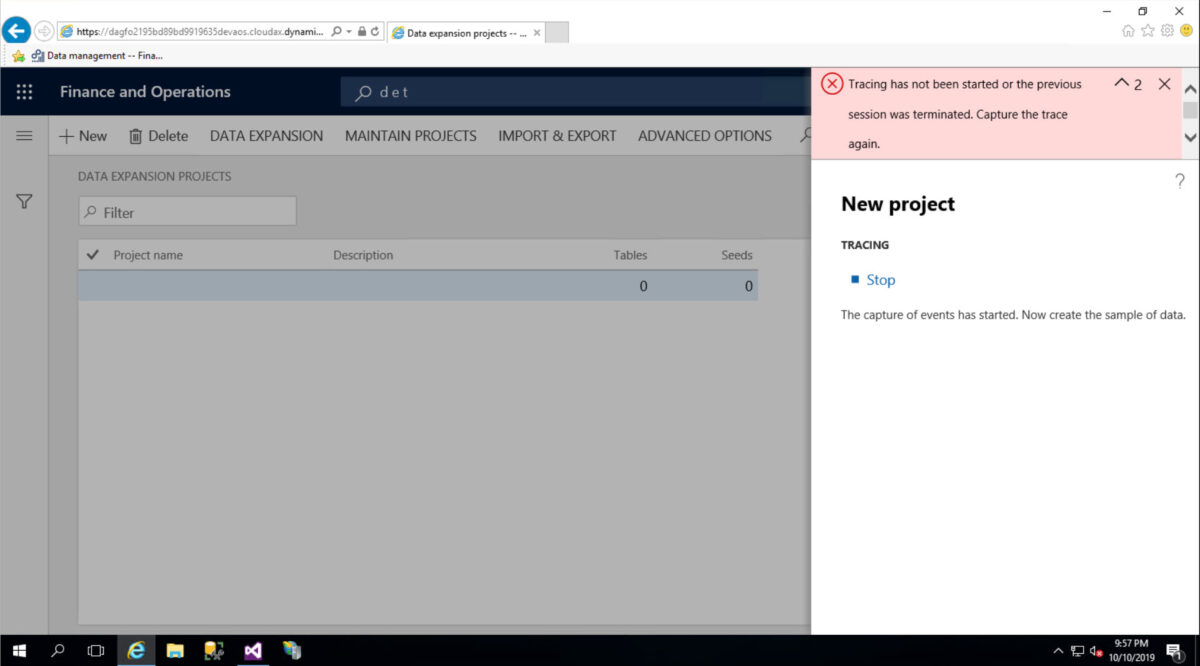Open help via the question mark icon

click(x=1179, y=181)
